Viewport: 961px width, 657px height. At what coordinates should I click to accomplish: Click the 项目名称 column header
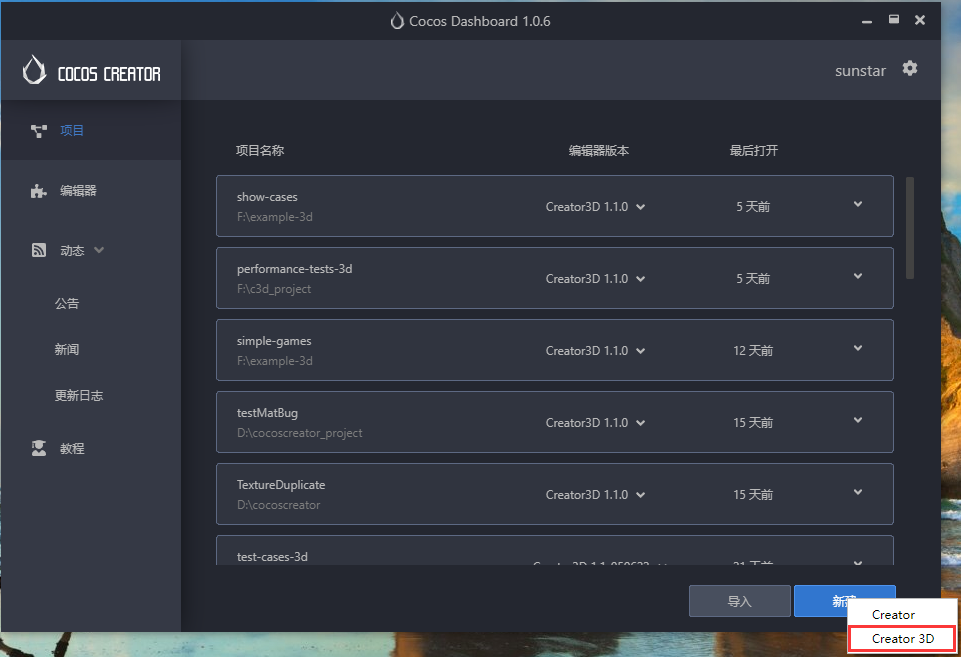tap(260, 150)
